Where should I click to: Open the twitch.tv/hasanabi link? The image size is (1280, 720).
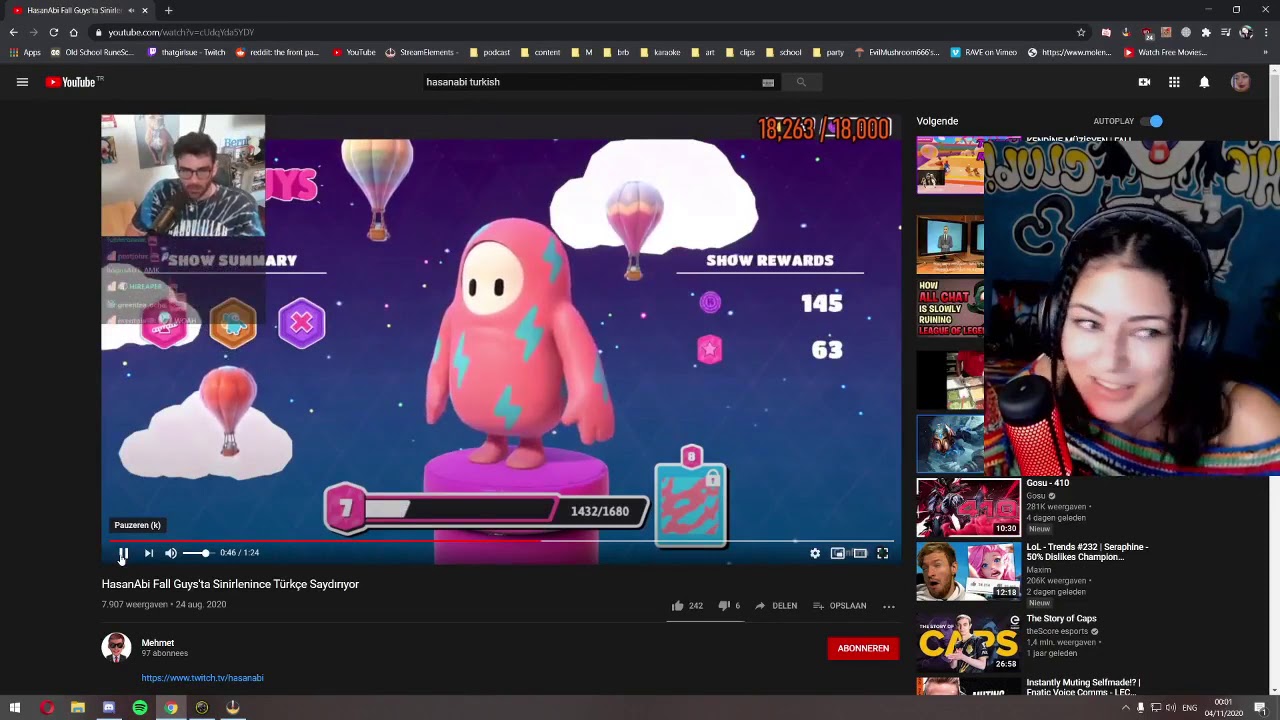click(202, 678)
